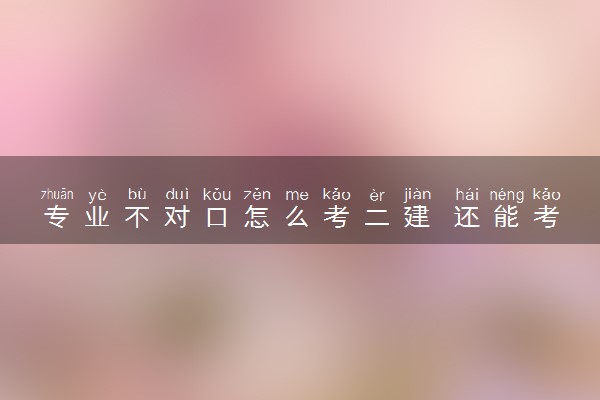Screen dimensions: 600x400
Task: Select the character 对 in the banner
Action: click(x=177, y=217)
